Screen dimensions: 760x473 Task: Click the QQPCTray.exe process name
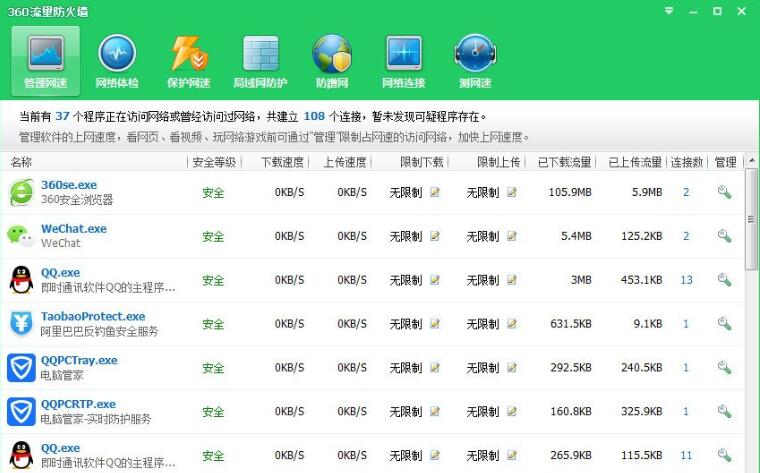[79, 361]
